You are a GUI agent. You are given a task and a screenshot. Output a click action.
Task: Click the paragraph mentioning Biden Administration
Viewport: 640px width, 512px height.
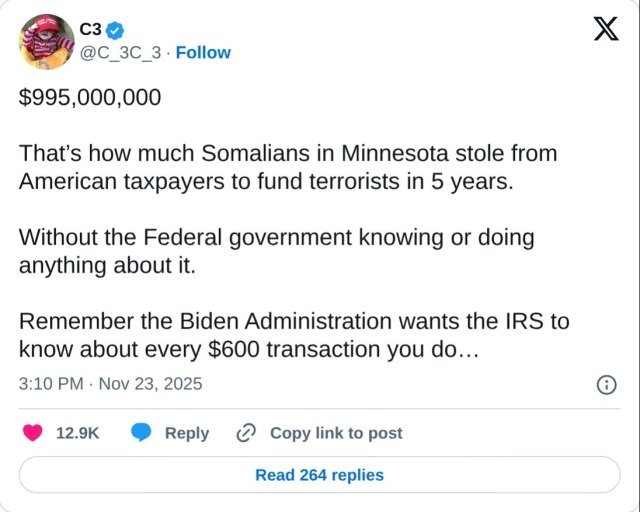pos(294,336)
